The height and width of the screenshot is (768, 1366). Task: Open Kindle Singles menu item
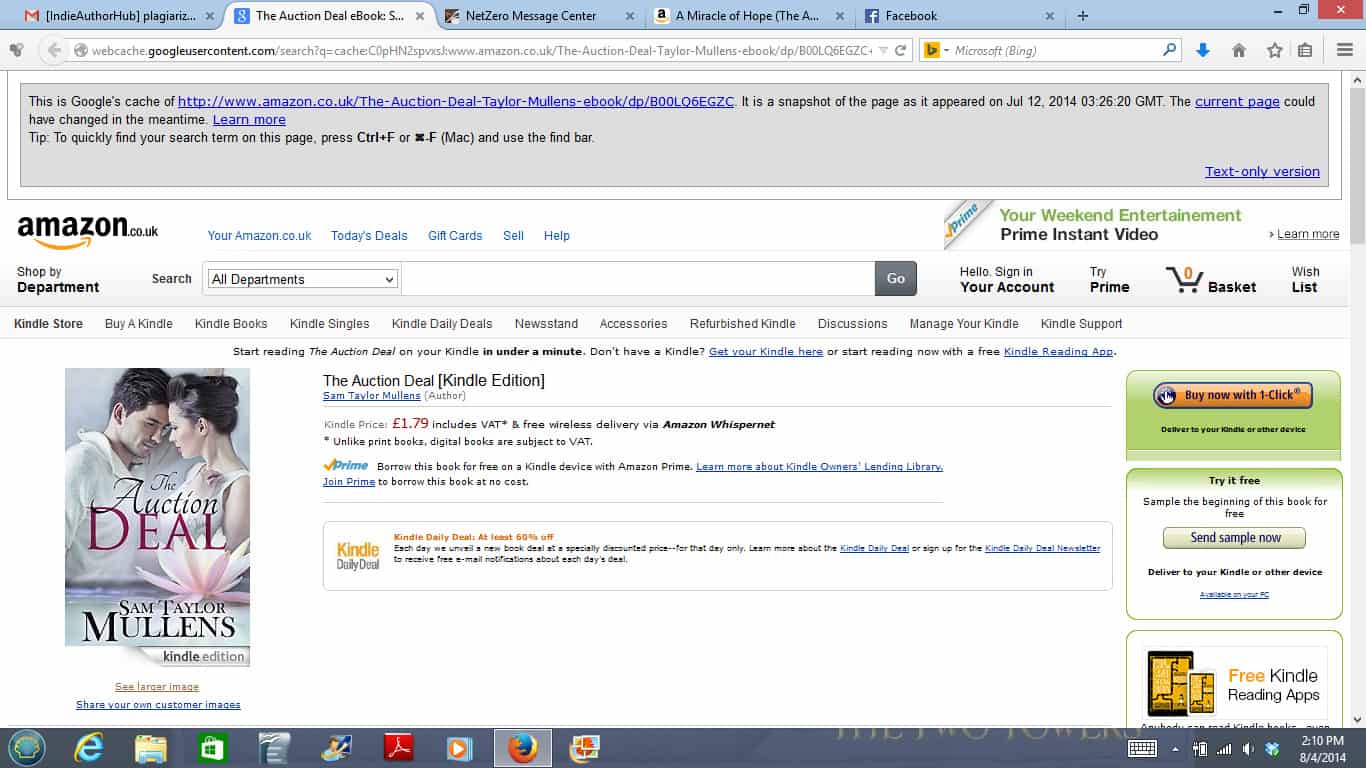tap(330, 323)
